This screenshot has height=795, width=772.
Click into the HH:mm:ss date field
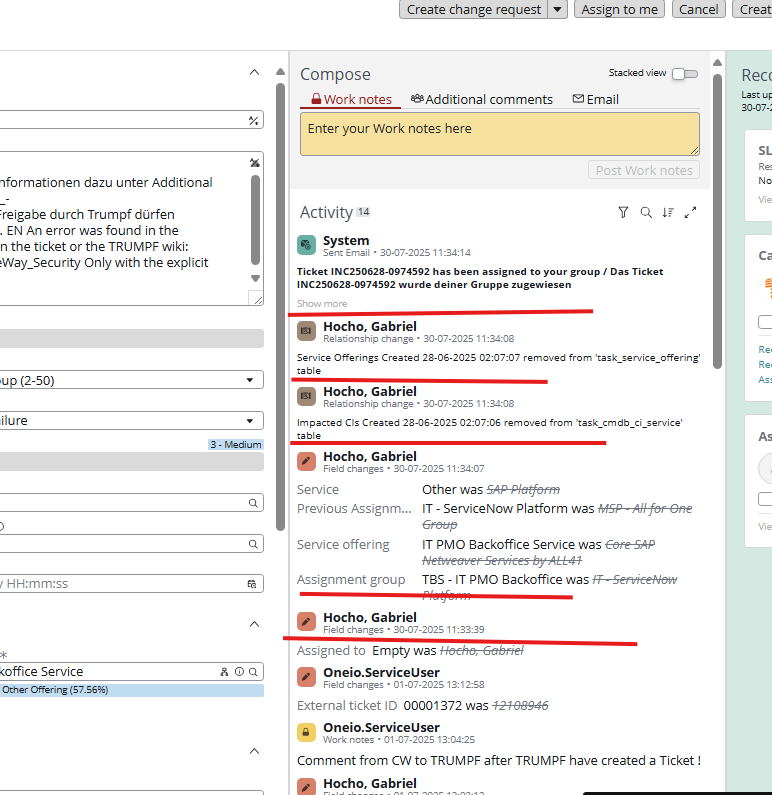click(122, 584)
